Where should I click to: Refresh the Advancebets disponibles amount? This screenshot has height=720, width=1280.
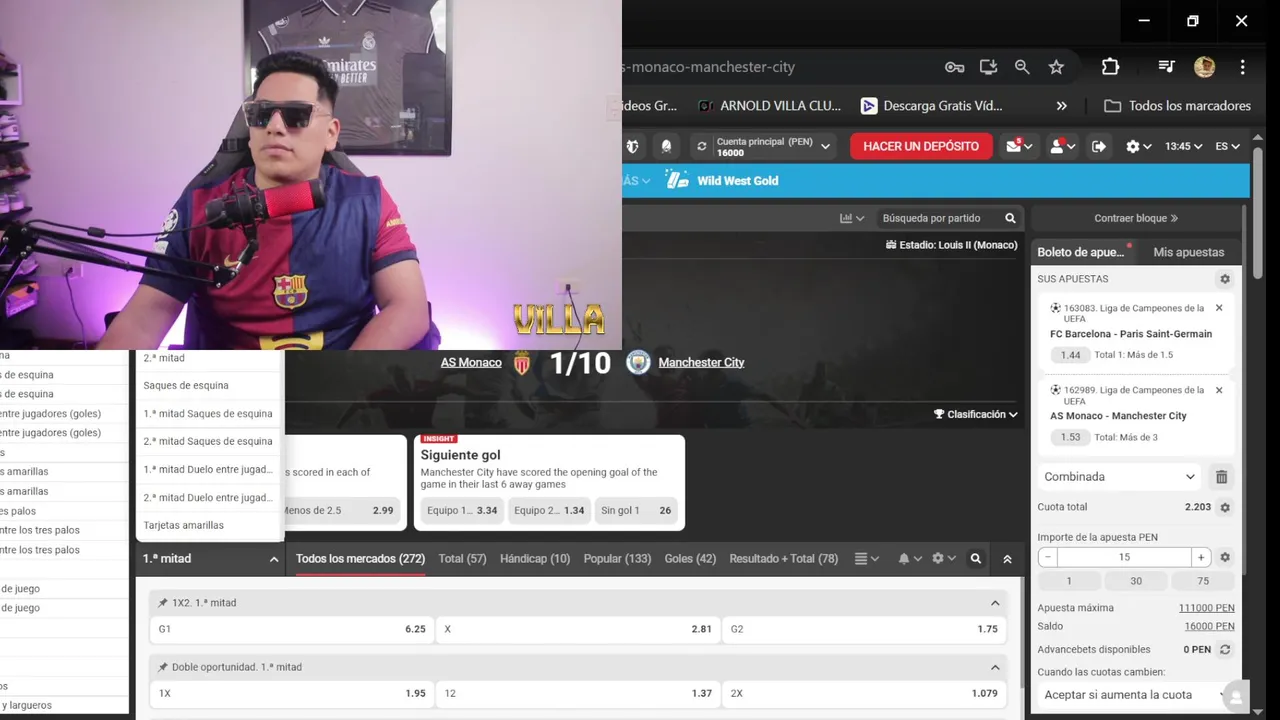[x=1225, y=650]
